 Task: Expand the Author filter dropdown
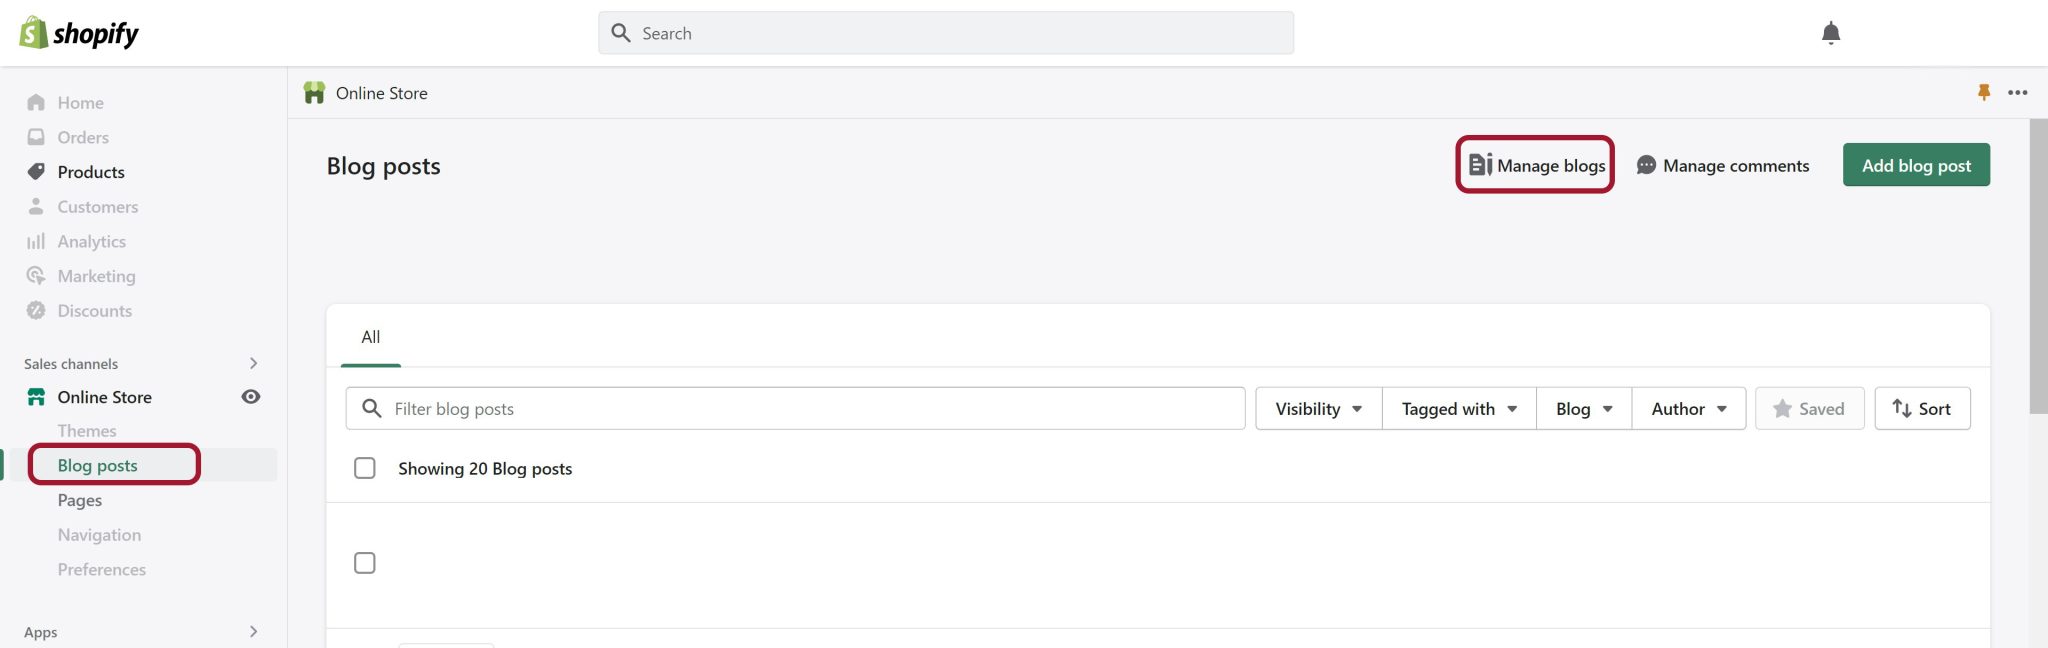(1689, 409)
